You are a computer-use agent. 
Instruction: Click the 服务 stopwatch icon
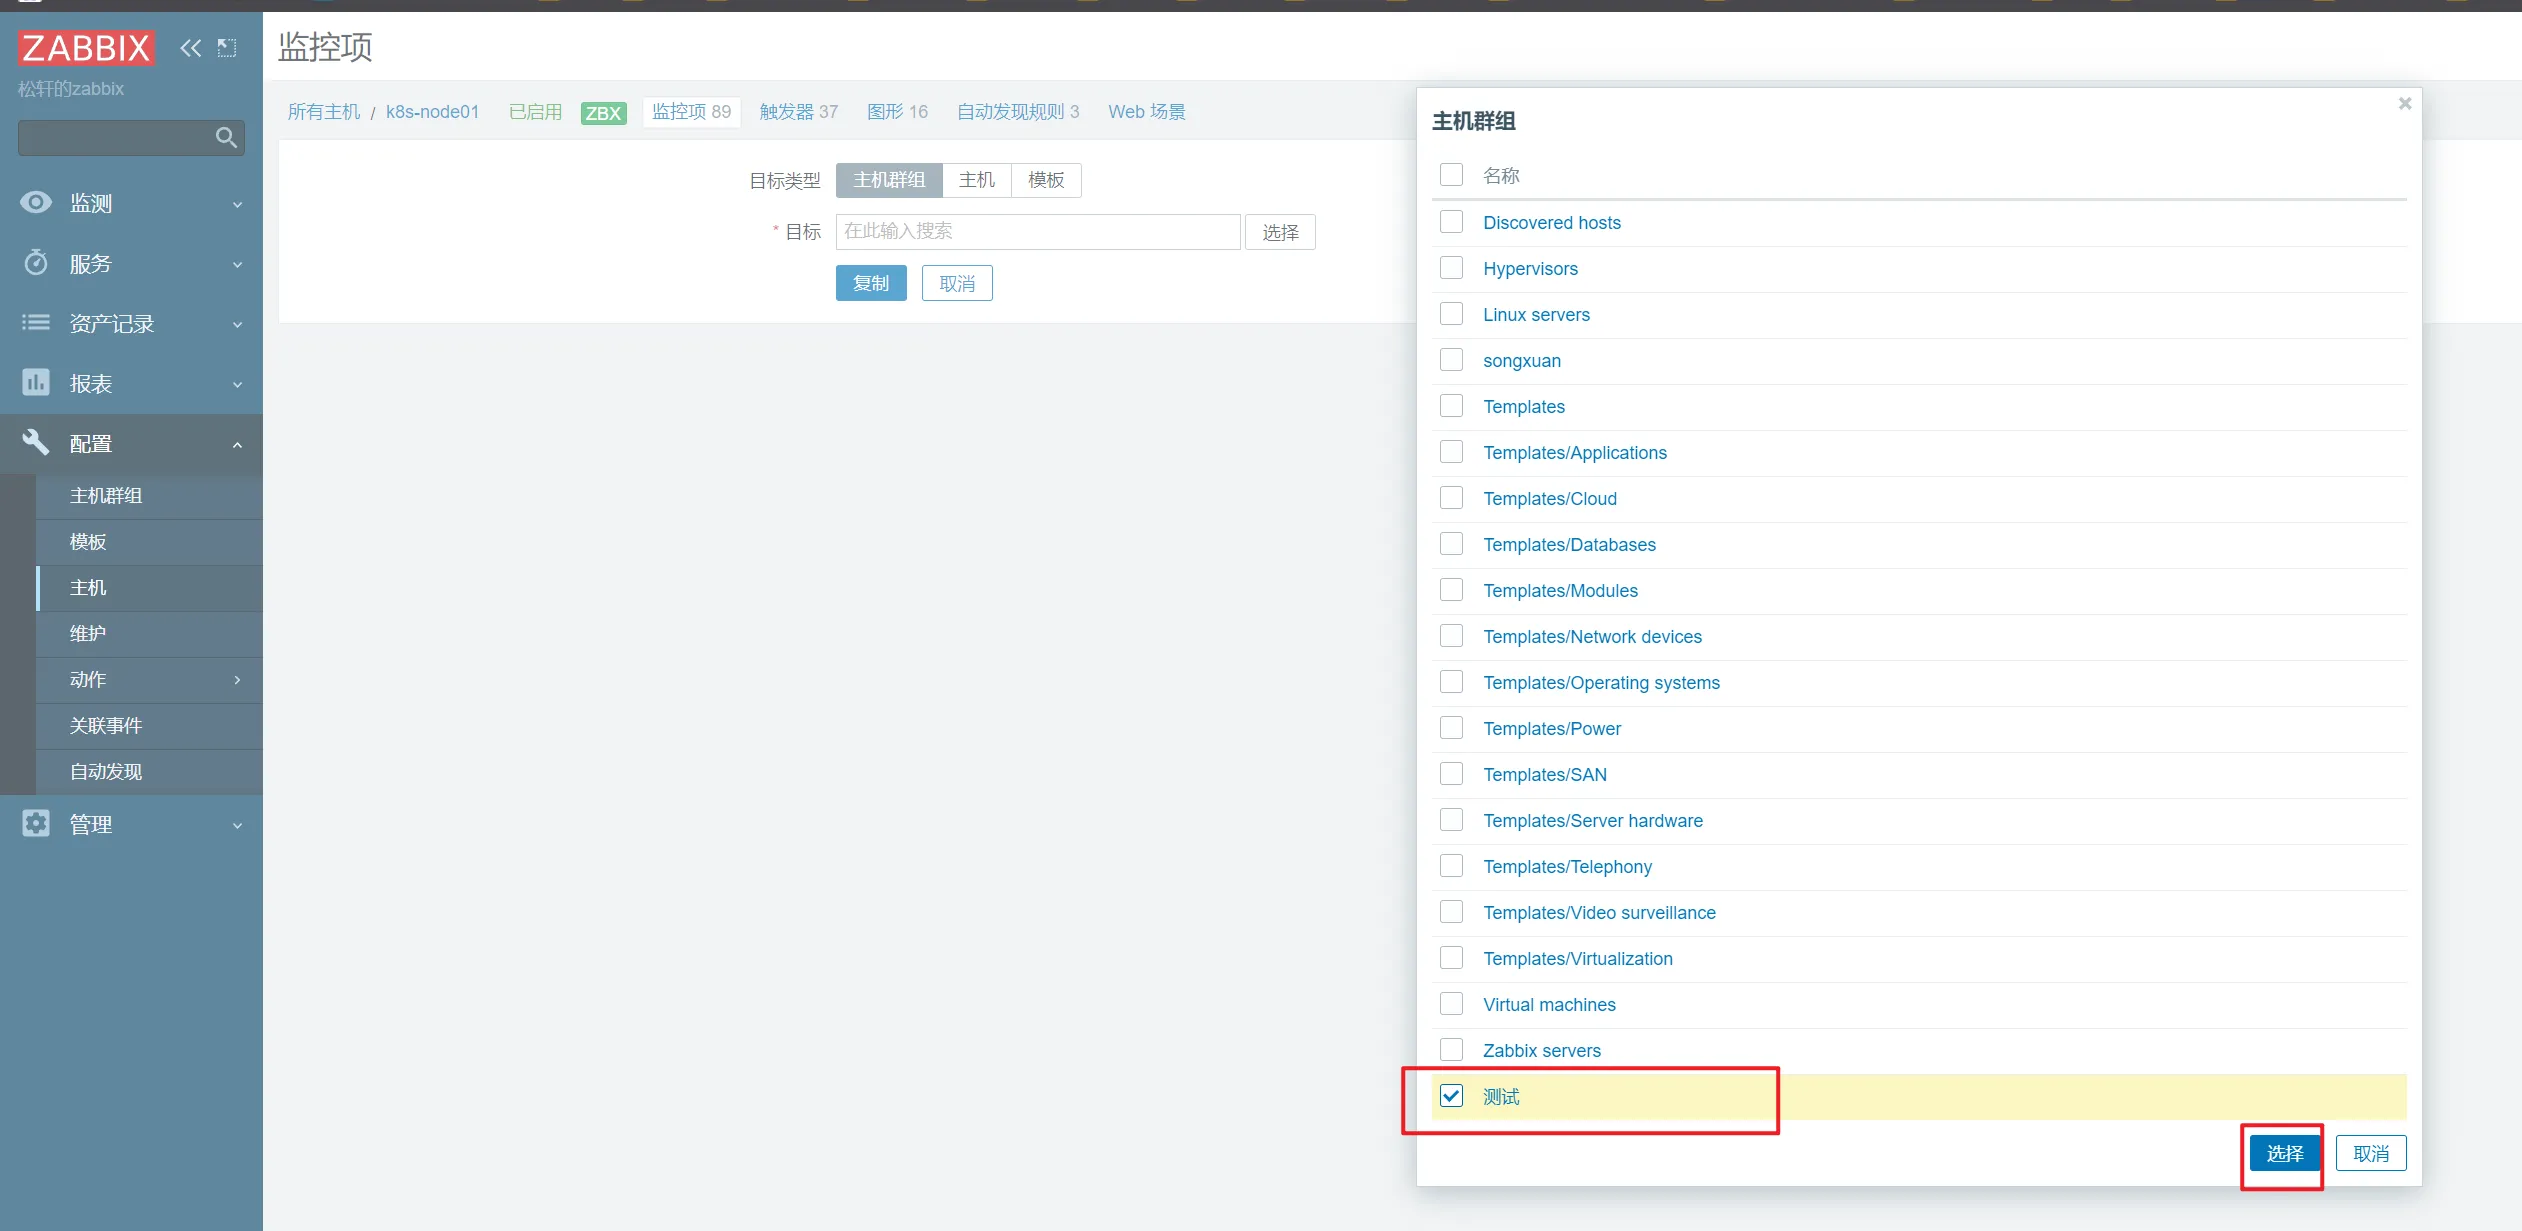pos(36,263)
